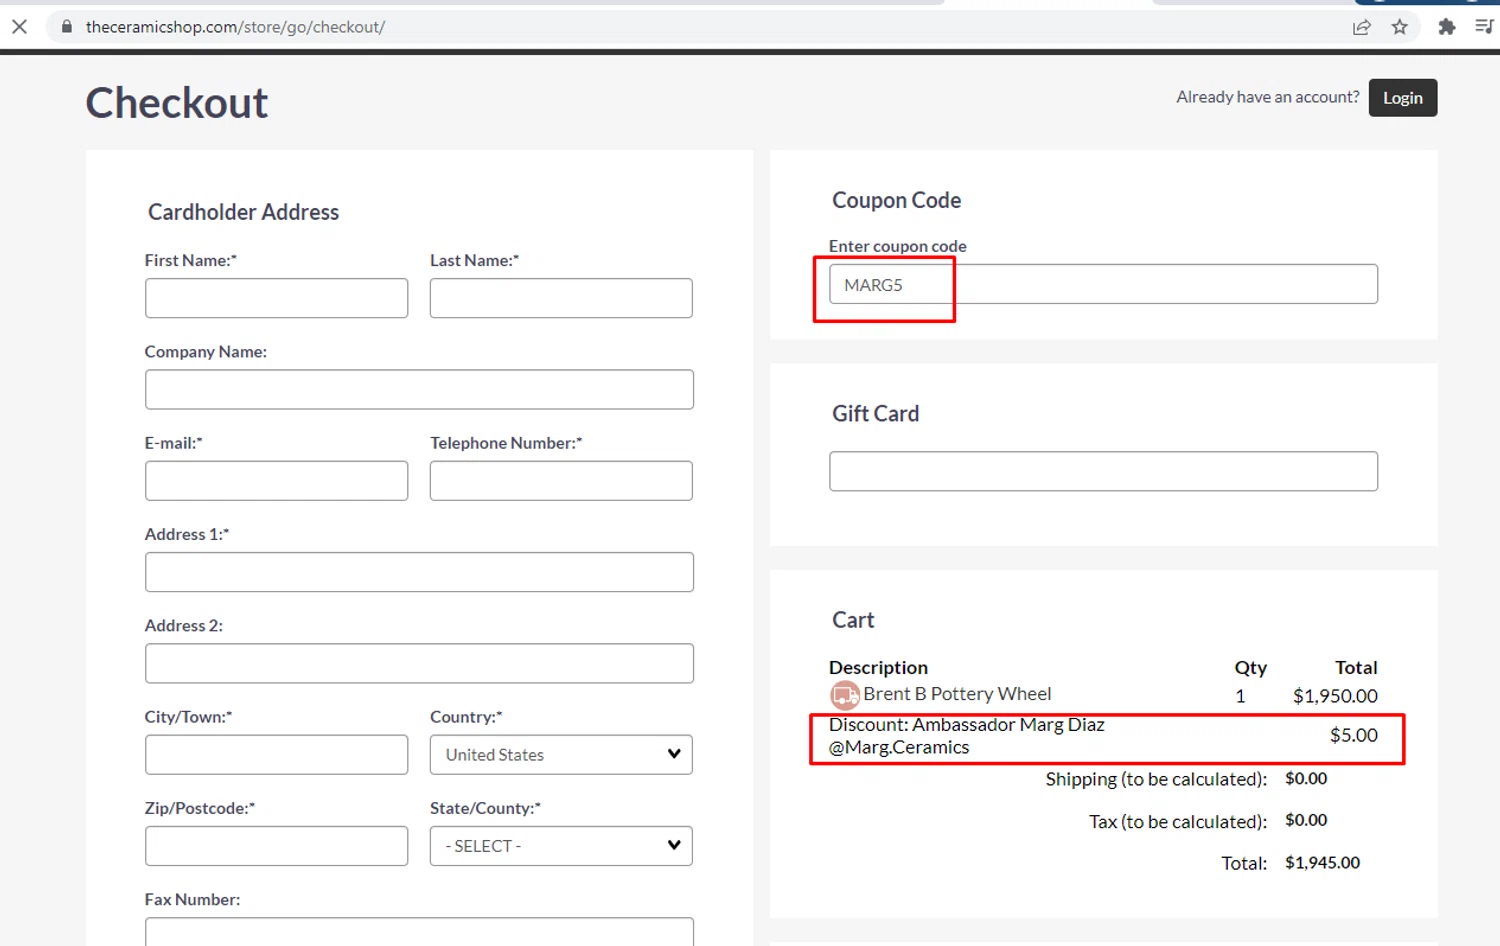Click the $1,950.00 item total
The height and width of the screenshot is (946, 1500).
tap(1335, 696)
